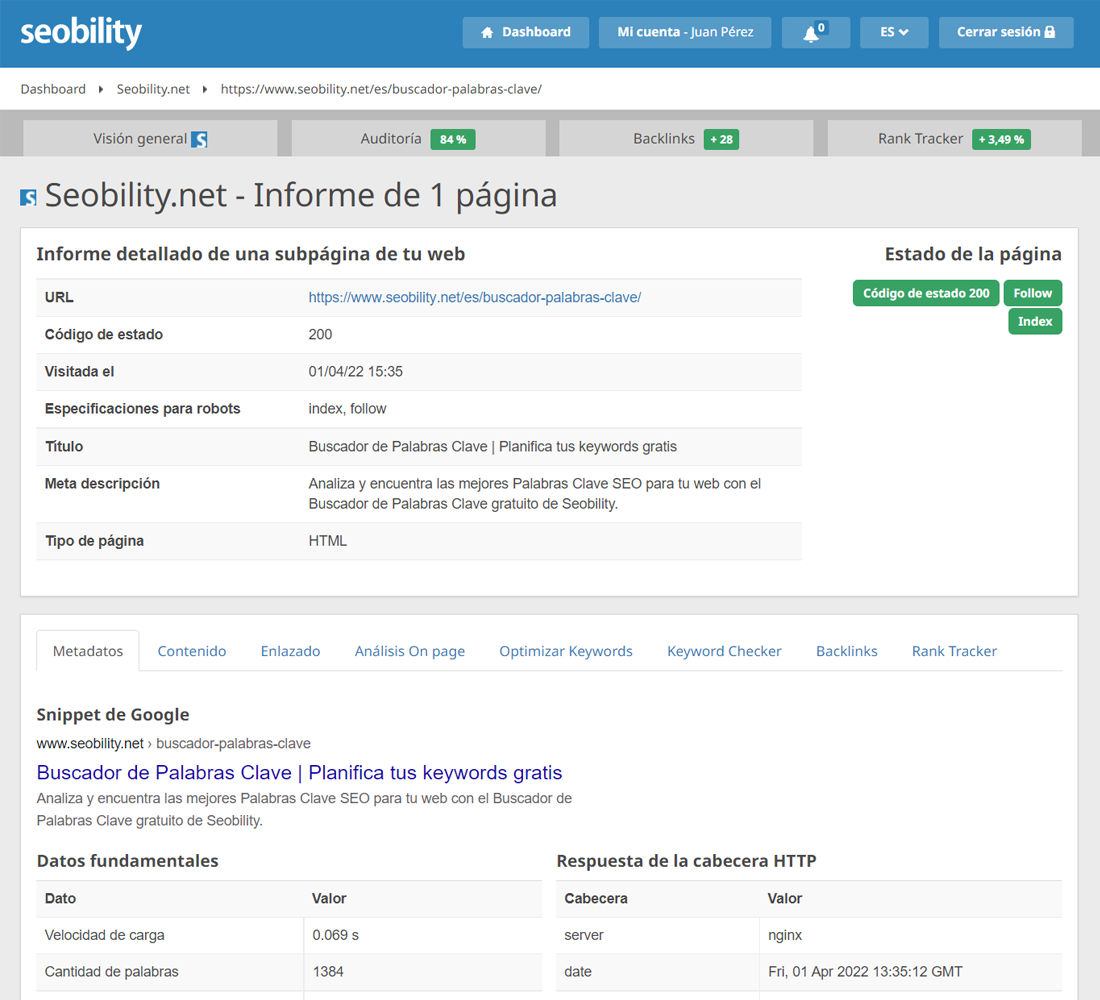The height and width of the screenshot is (1000, 1100).
Task: Click the Google snippet title link
Action: pyautogui.click(x=299, y=772)
